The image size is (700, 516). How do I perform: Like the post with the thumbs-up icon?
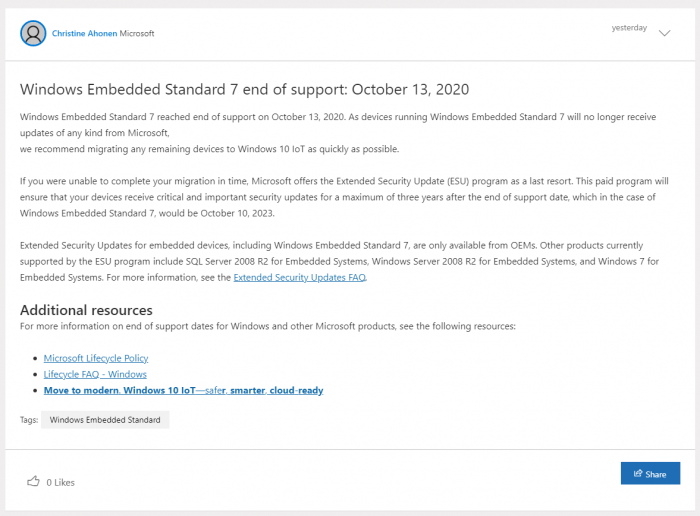[33, 481]
